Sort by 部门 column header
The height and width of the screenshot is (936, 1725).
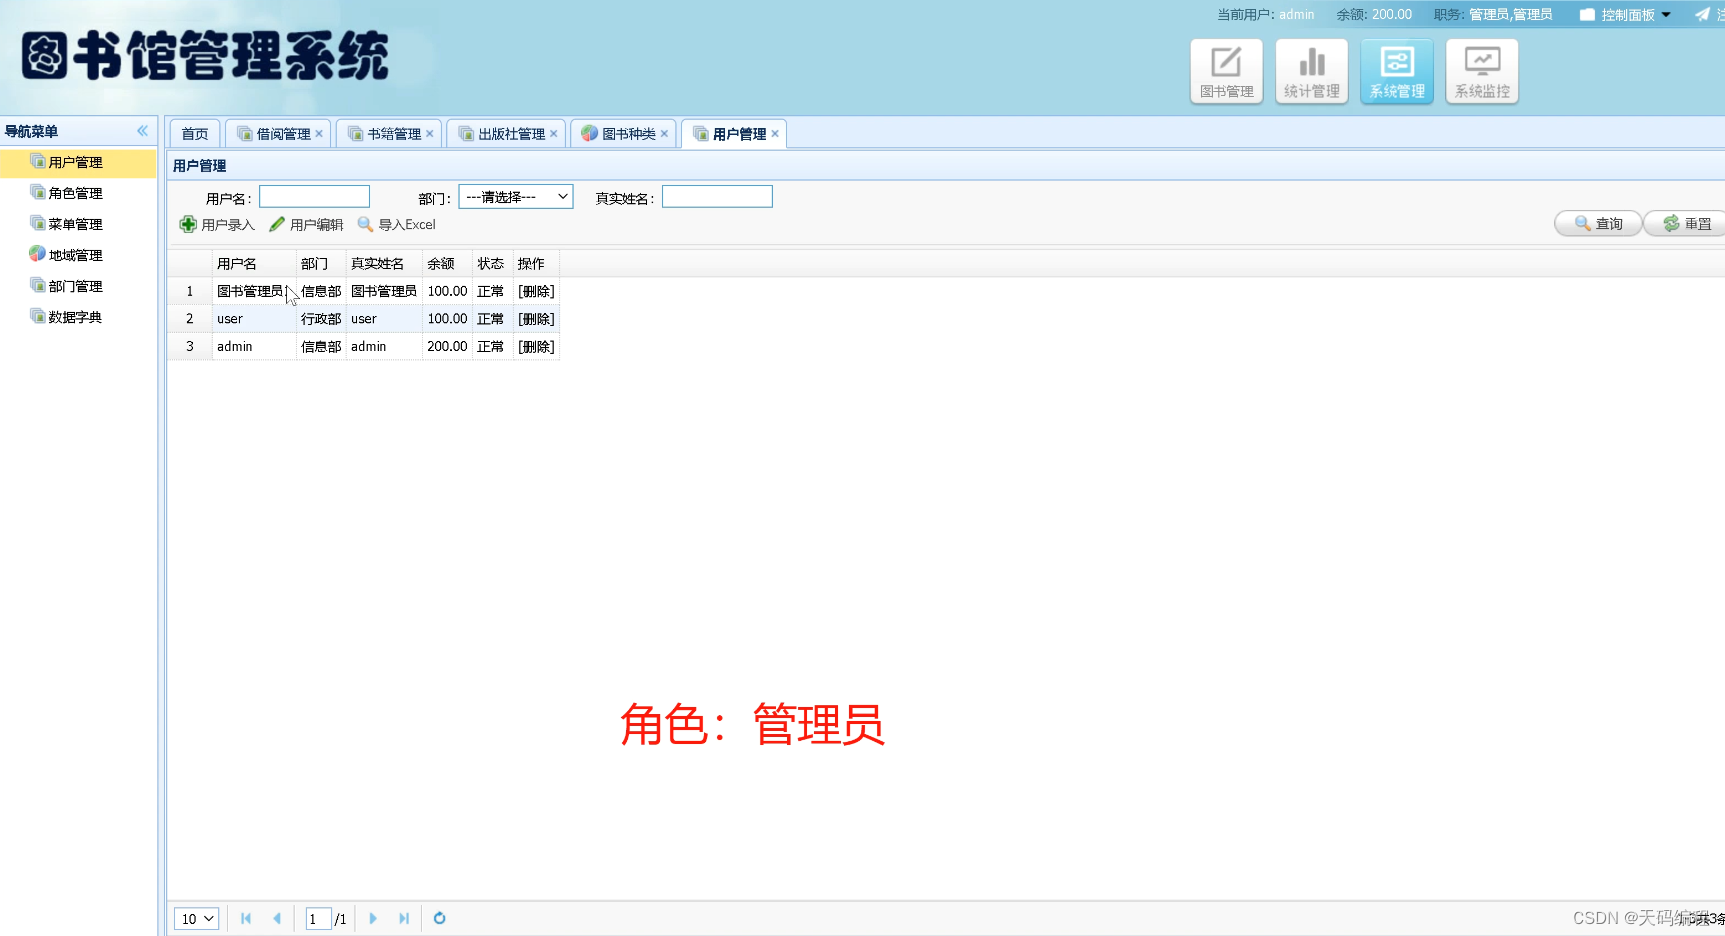(321, 264)
